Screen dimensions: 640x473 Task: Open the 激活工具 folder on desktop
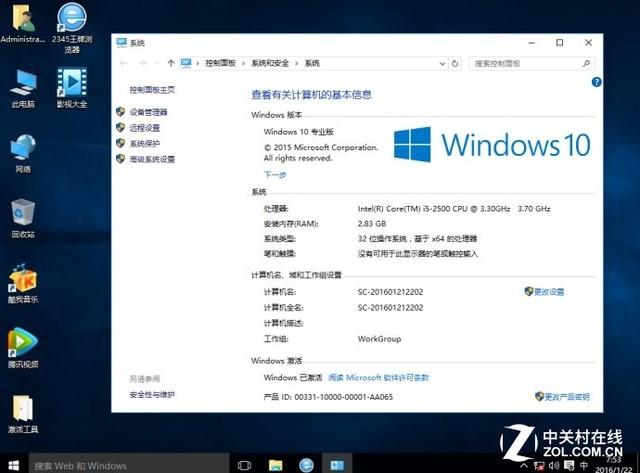[23, 414]
